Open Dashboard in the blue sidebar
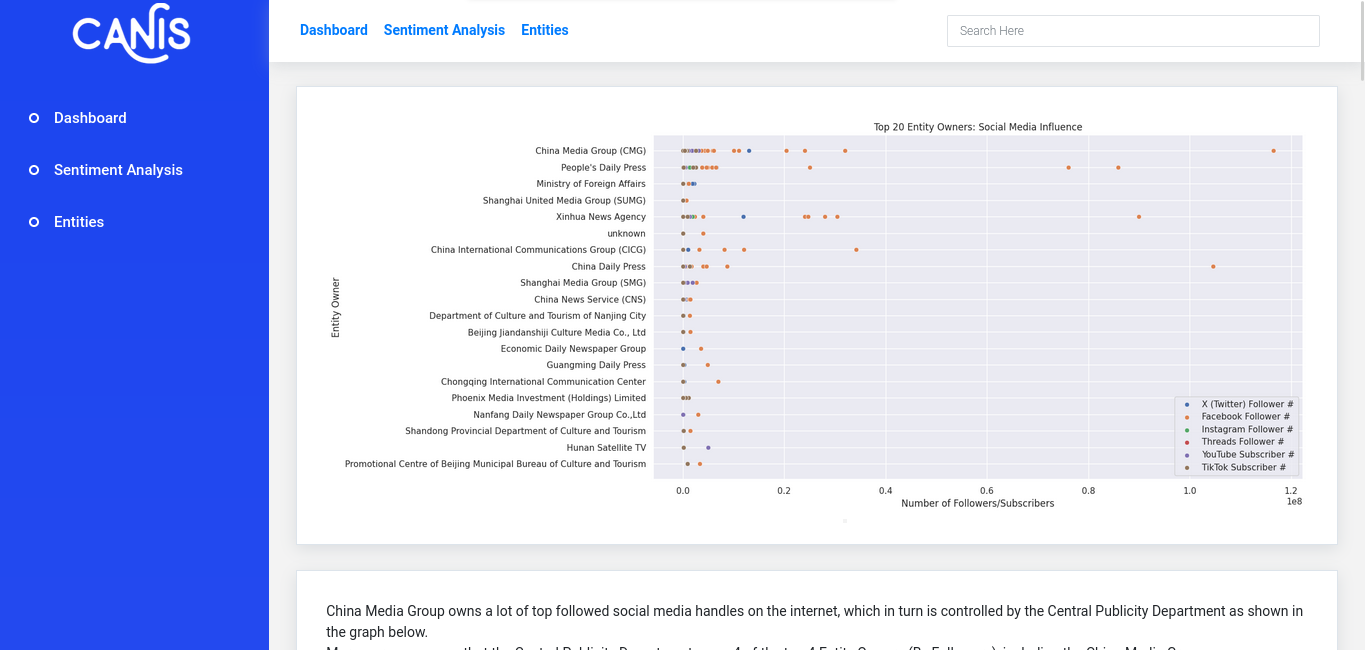Image resolution: width=1365 pixels, height=650 pixels. tap(90, 118)
